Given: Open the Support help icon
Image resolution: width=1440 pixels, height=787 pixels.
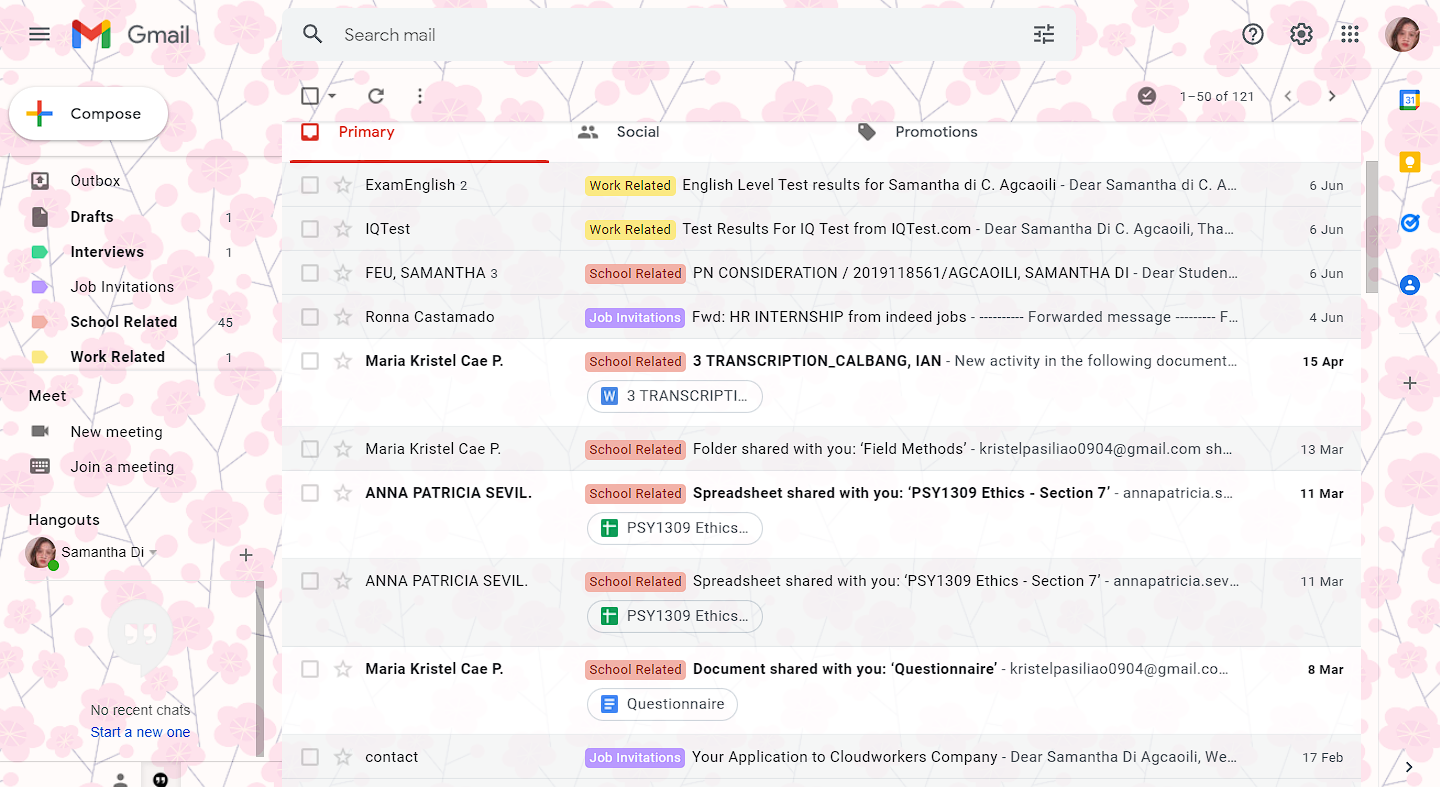Looking at the screenshot, I should (1253, 34).
